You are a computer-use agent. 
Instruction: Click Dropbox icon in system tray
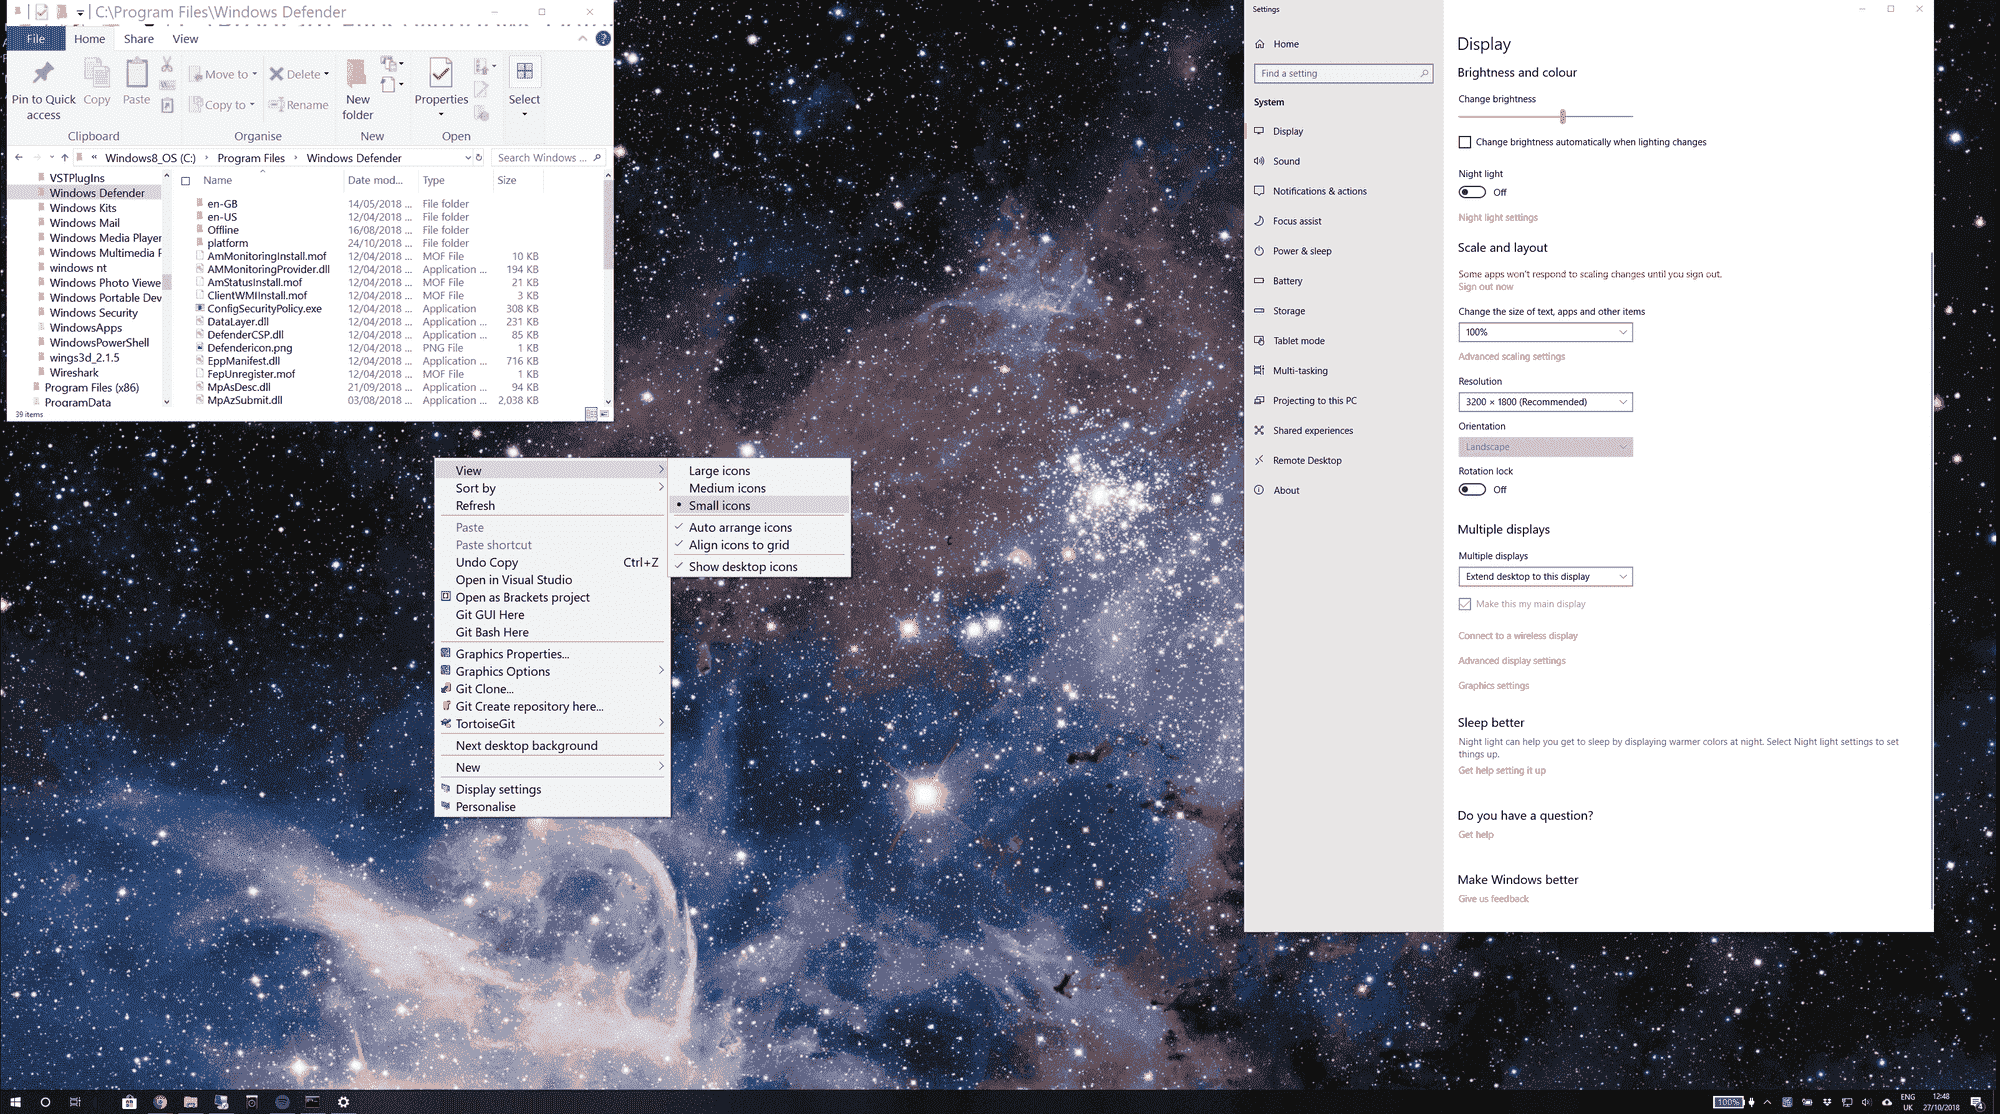click(1827, 1102)
